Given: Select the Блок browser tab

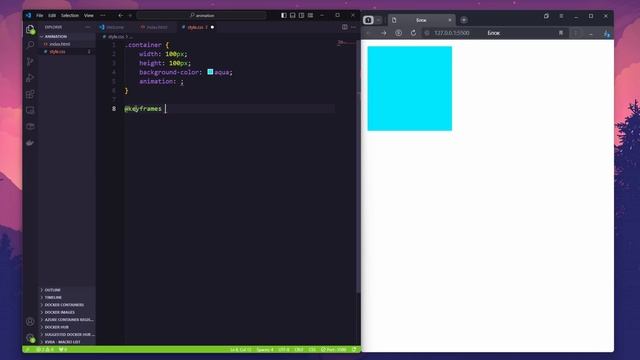Looking at the screenshot, I should tap(421, 20).
